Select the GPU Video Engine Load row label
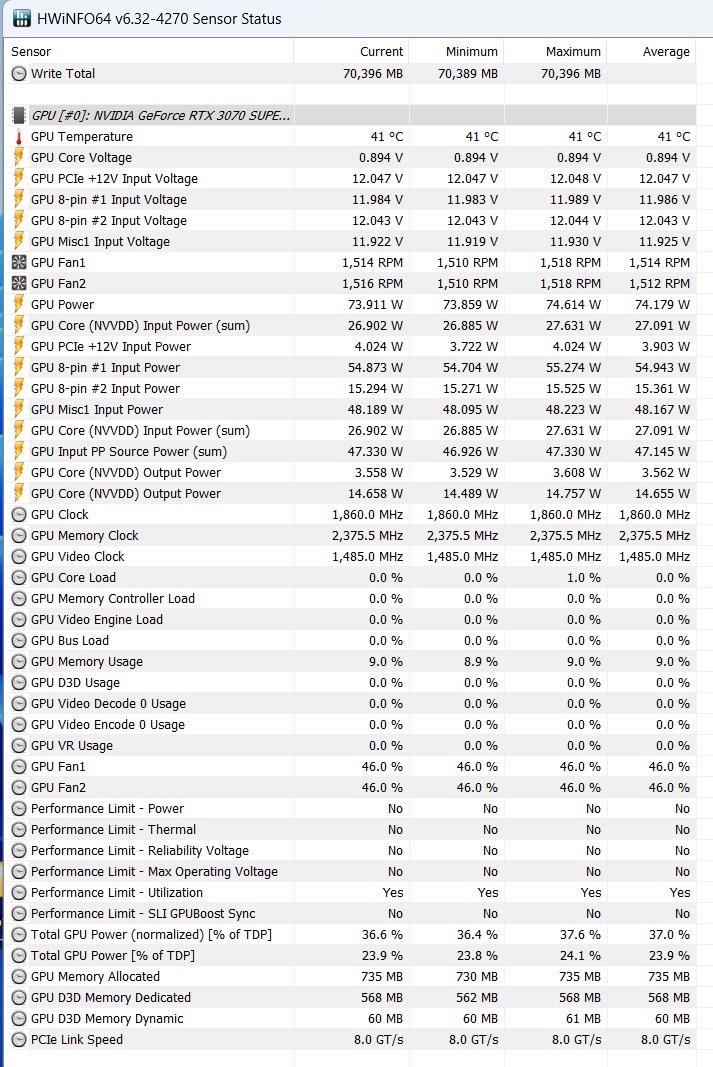 (x=97, y=620)
